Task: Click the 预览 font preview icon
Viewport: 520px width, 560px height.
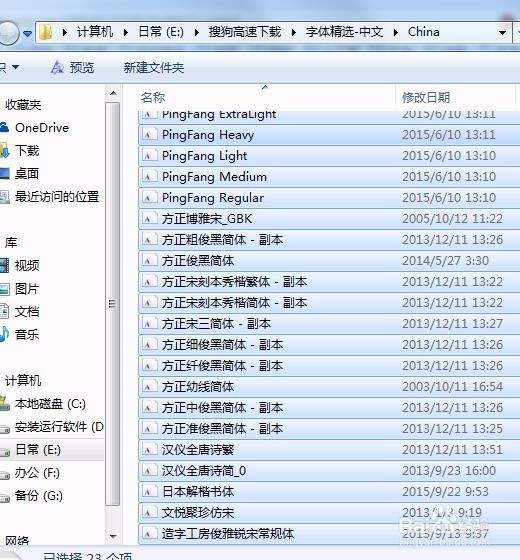Action: pos(57,67)
